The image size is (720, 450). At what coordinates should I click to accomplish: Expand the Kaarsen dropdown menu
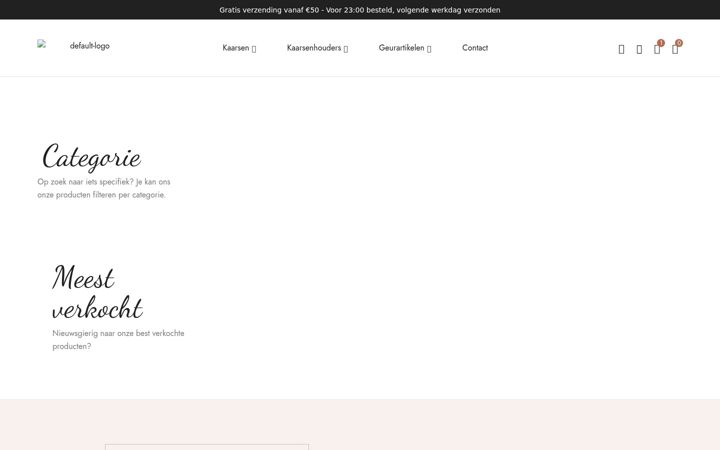[x=239, y=48]
